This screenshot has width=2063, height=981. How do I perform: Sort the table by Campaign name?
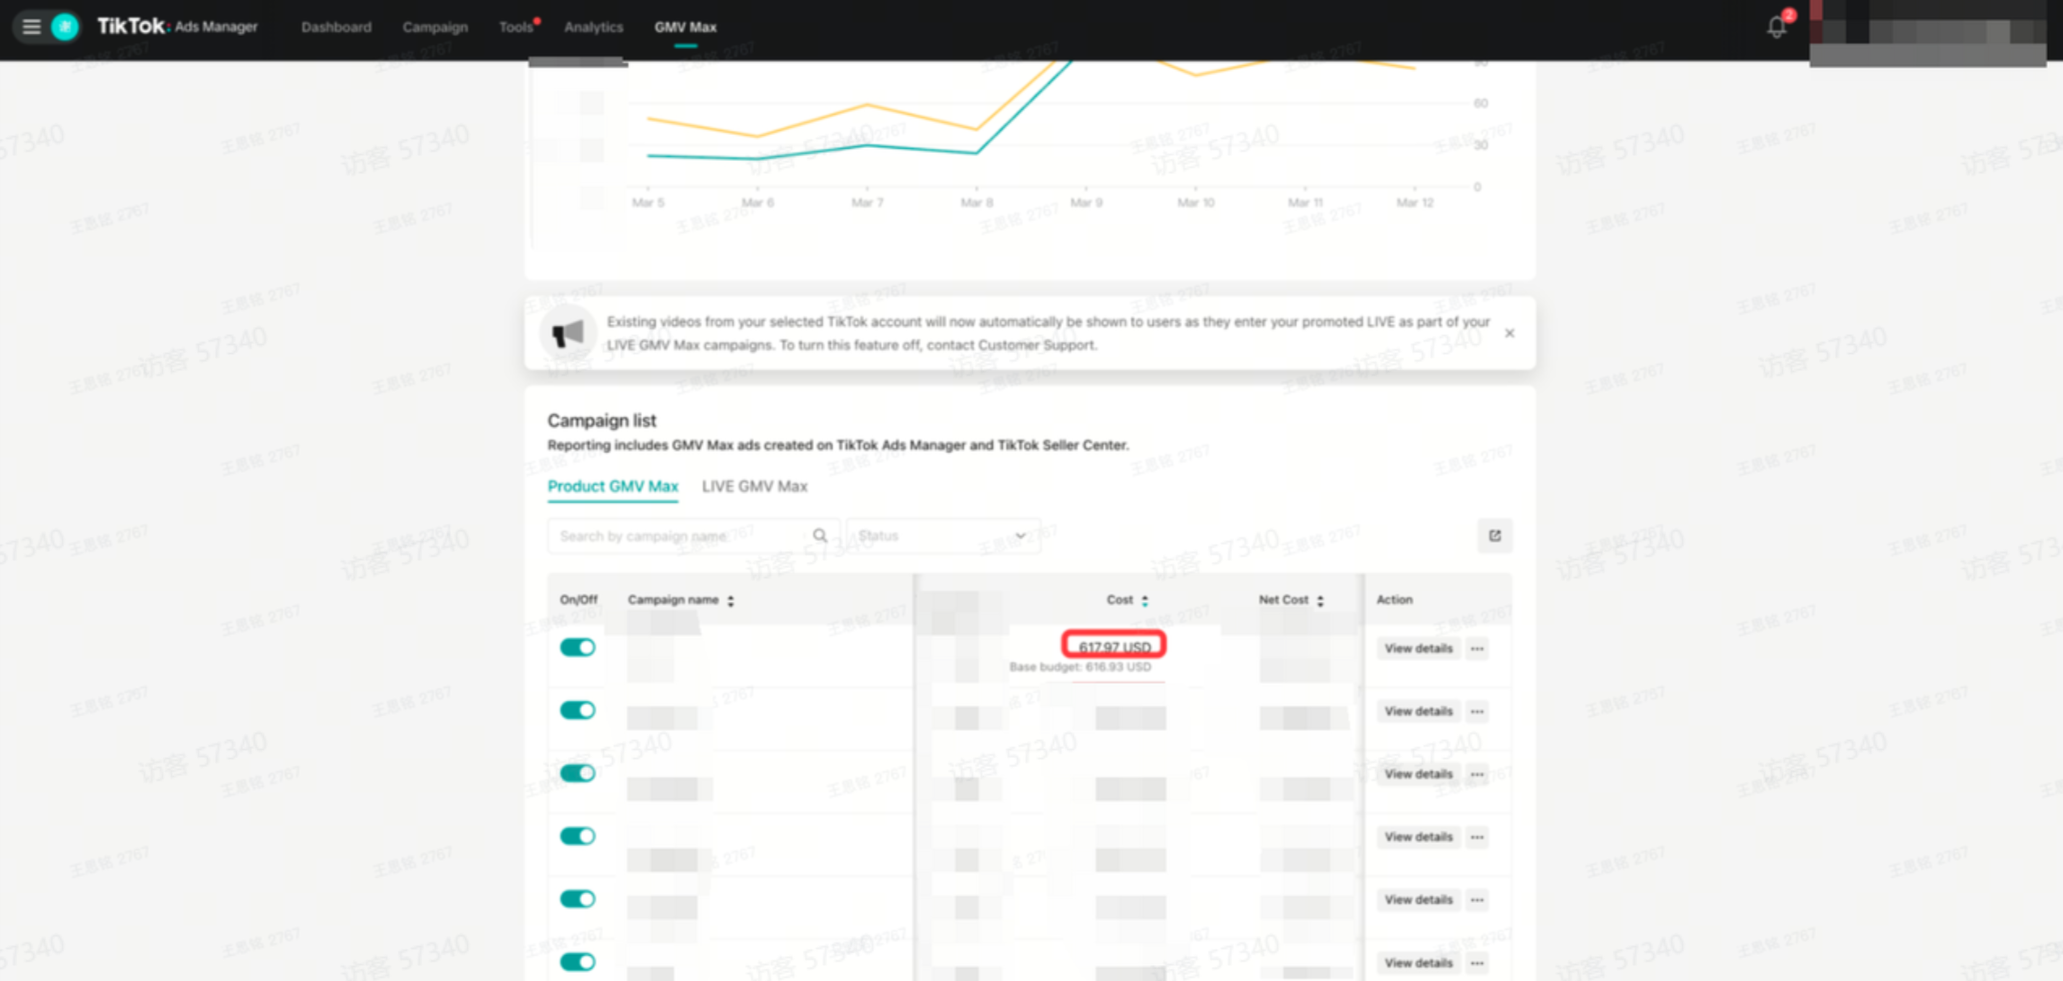(x=731, y=601)
